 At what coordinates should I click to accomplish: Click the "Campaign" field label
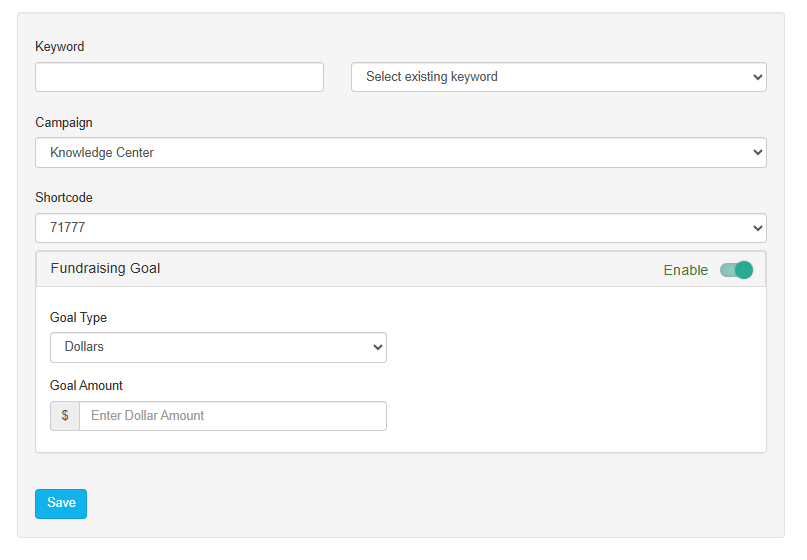[64, 123]
